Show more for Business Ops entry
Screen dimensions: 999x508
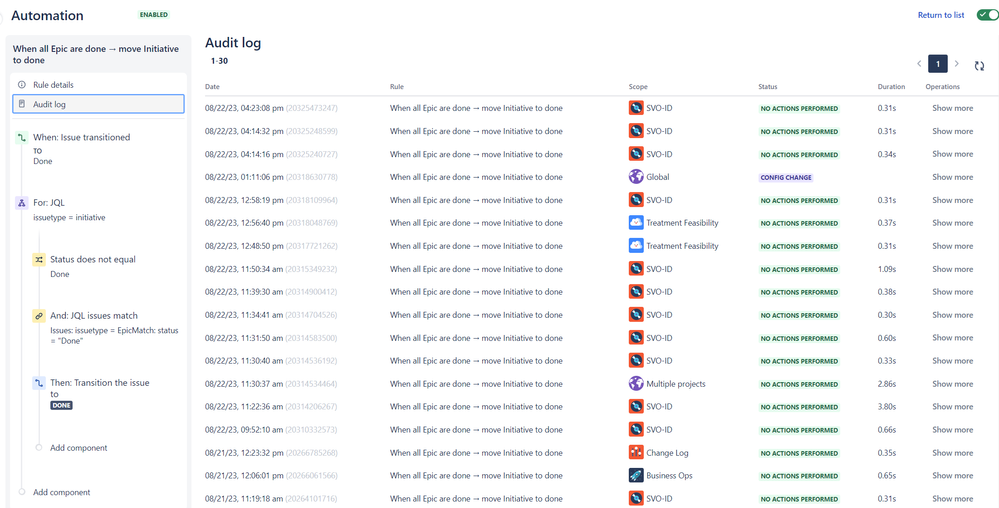tap(952, 475)
